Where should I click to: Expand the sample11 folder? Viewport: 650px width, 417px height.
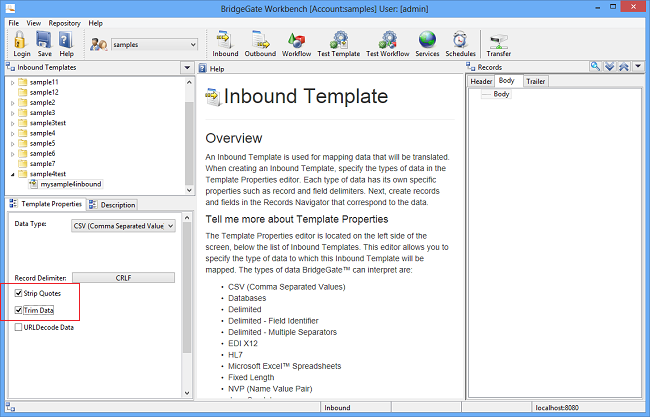click(x=12, y=82)
